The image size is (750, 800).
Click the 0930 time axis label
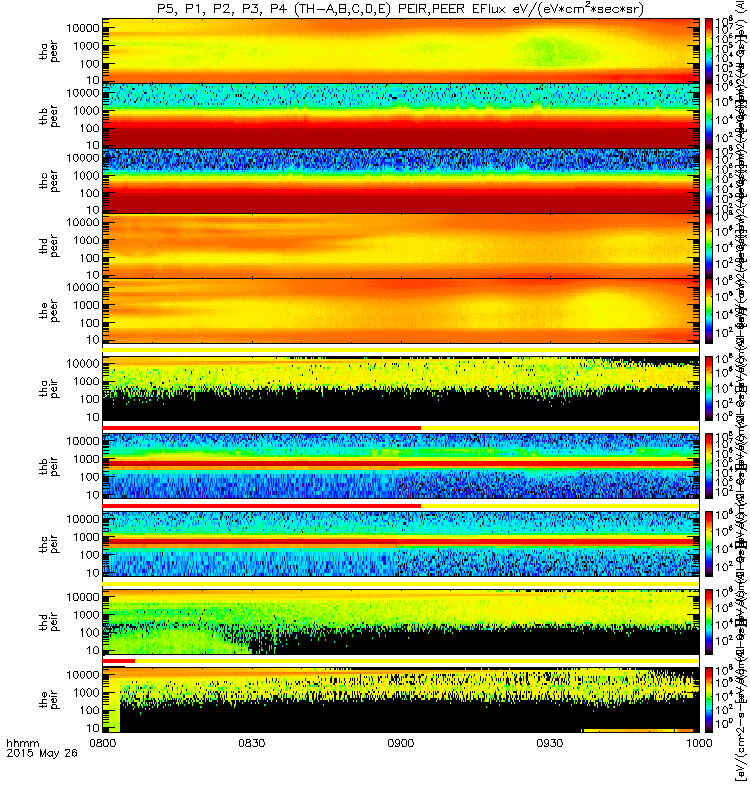549,743
